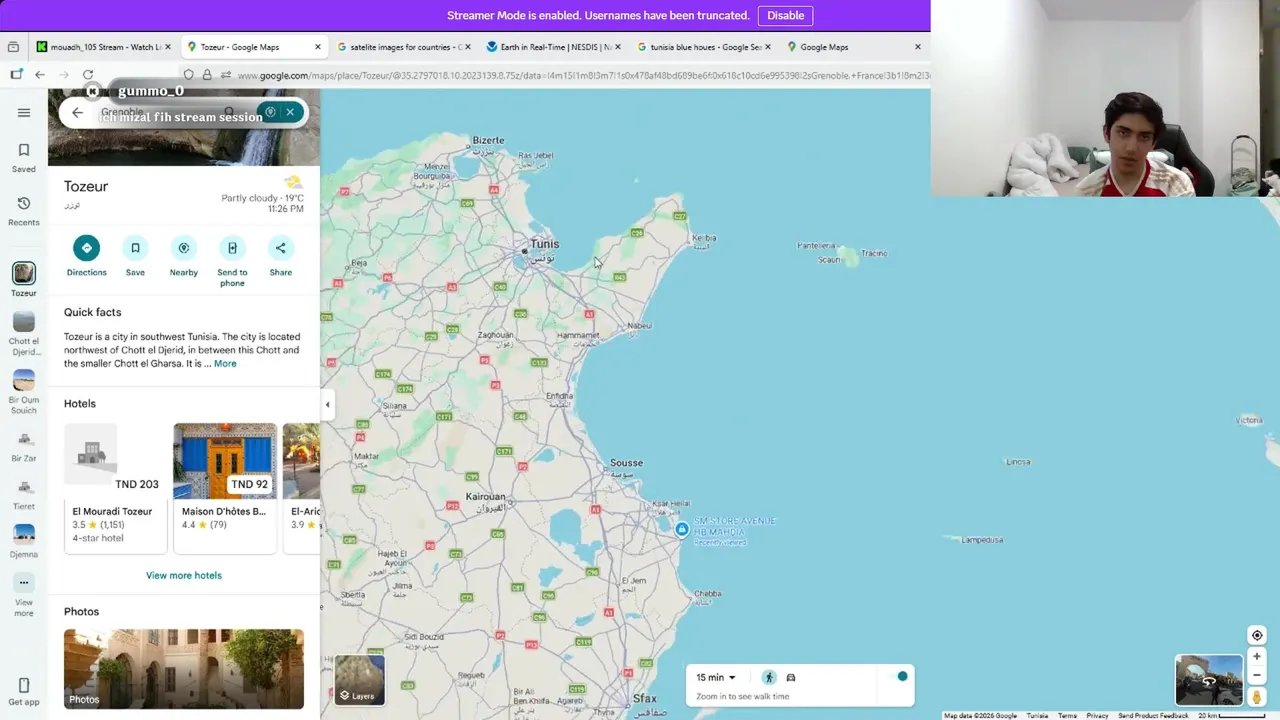Click View more hotels
Screen dimensions: 1280x720
[x=184, y=575]
